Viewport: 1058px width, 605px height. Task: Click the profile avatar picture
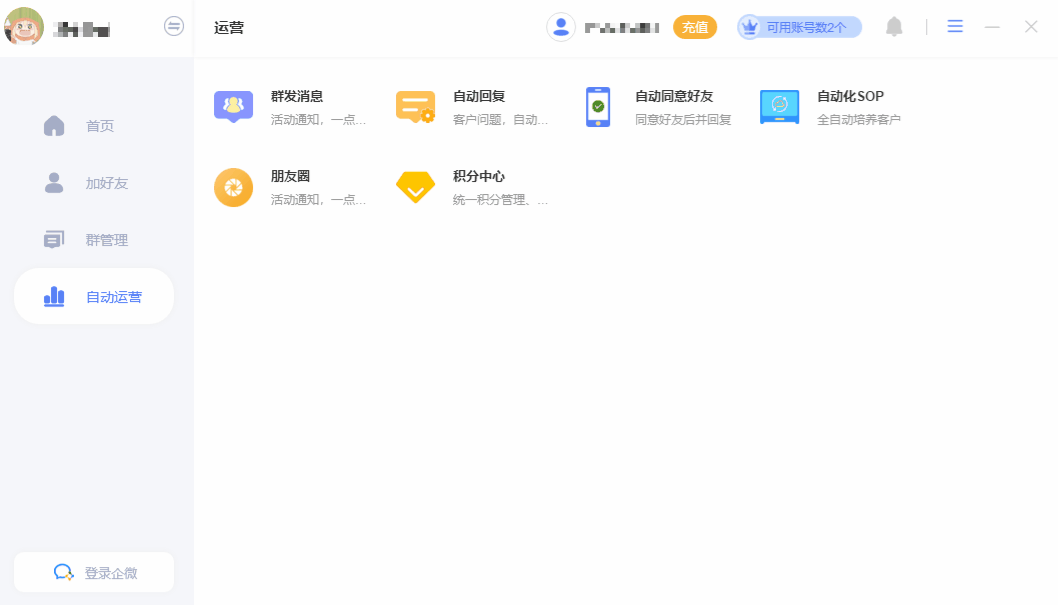tap(24, 26)
